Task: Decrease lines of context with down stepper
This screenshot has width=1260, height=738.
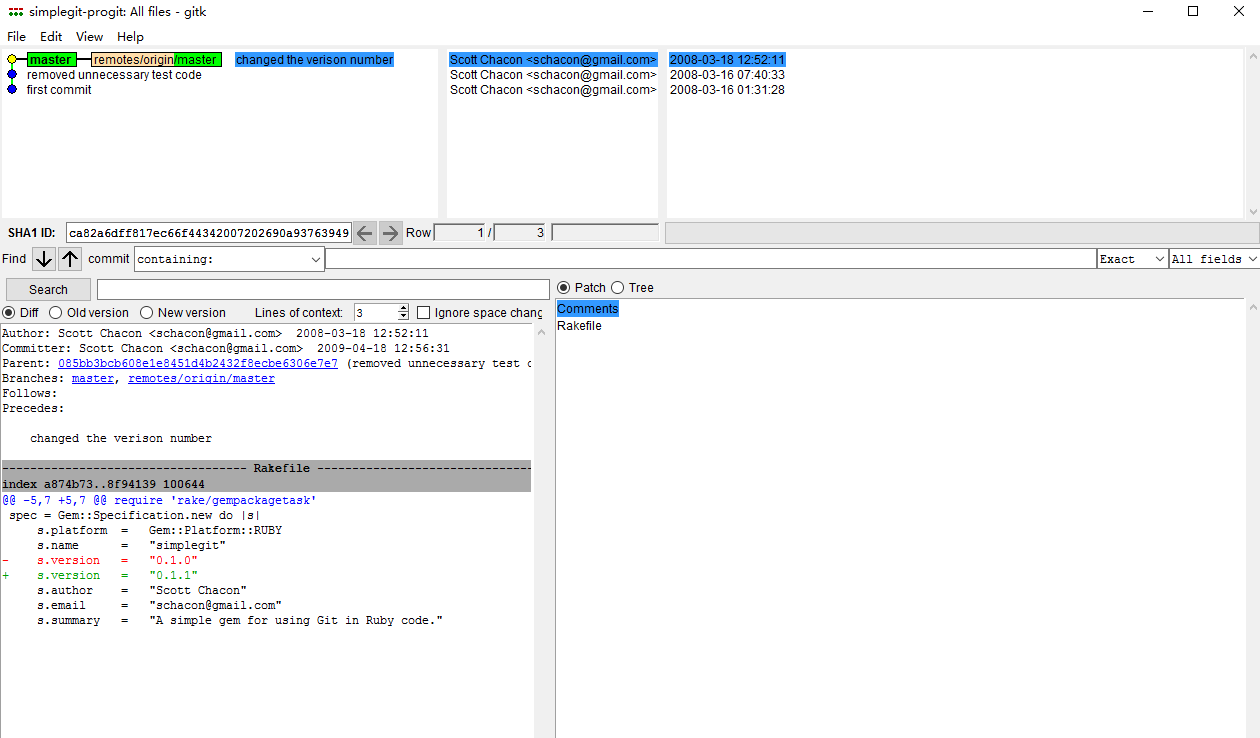Action: [403, 317]
